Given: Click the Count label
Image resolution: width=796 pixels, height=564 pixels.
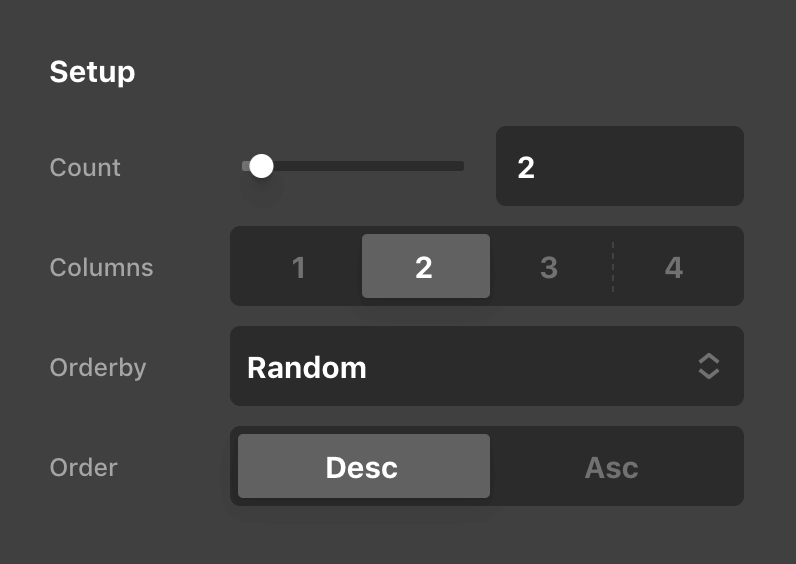Looking at the screenshot, I should (x=85, y=167).
